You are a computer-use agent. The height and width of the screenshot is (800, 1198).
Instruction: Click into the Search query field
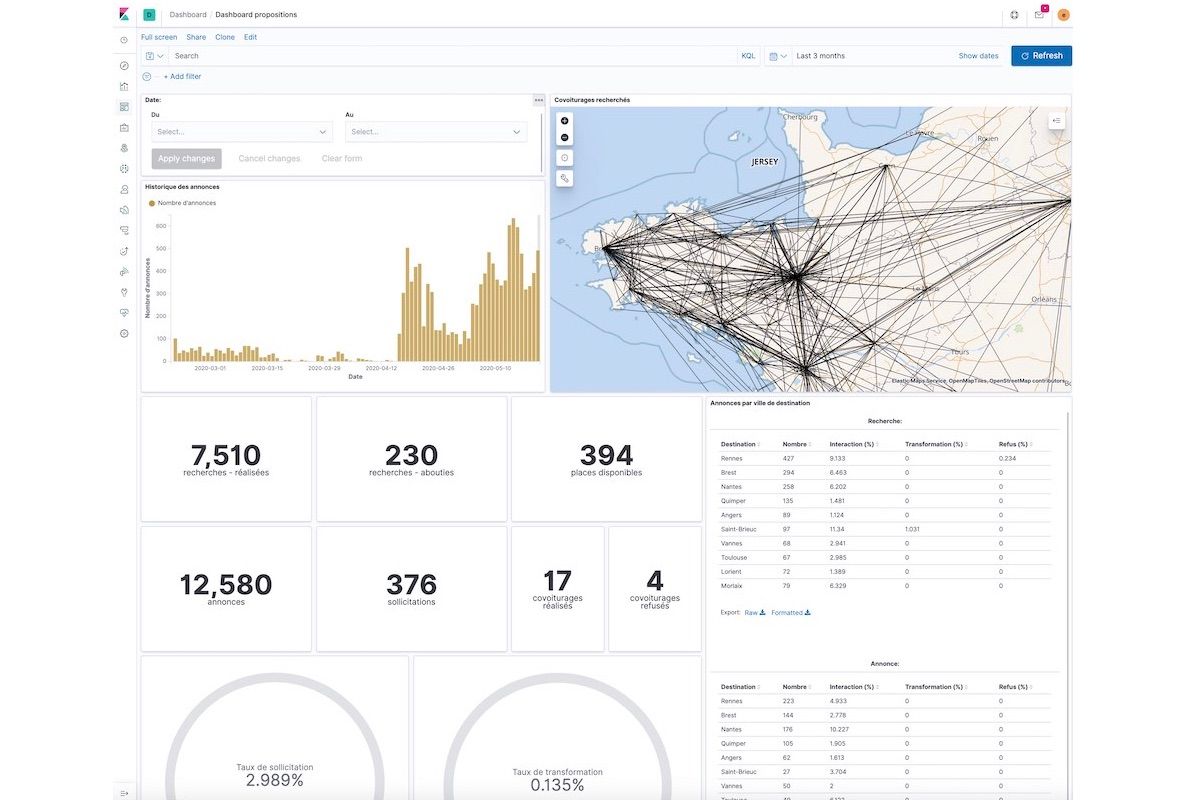tap(400, 55)
